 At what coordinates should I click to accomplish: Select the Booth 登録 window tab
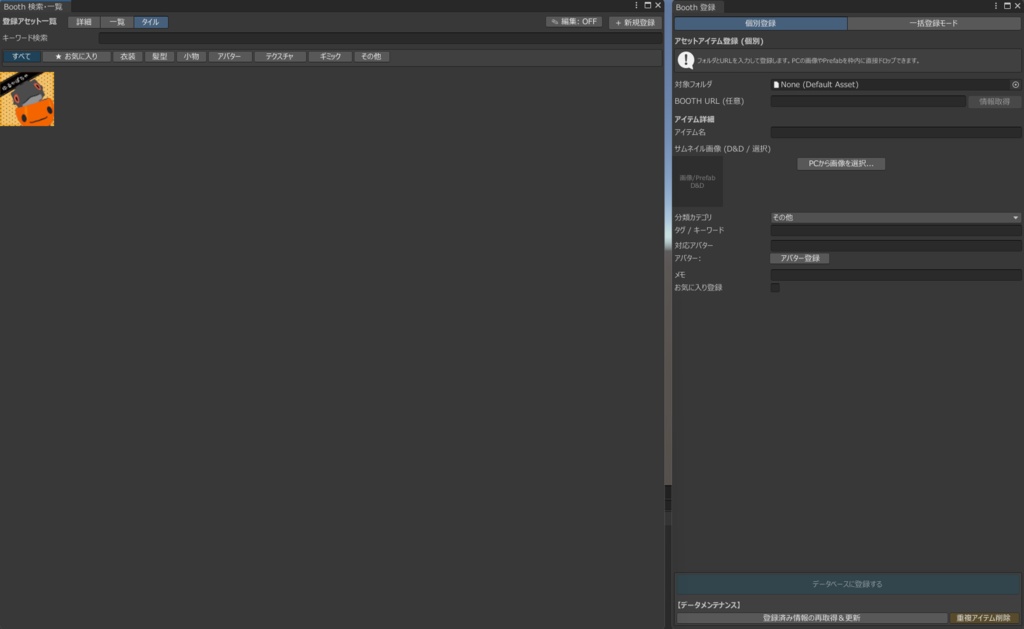[x=696, y=7]
